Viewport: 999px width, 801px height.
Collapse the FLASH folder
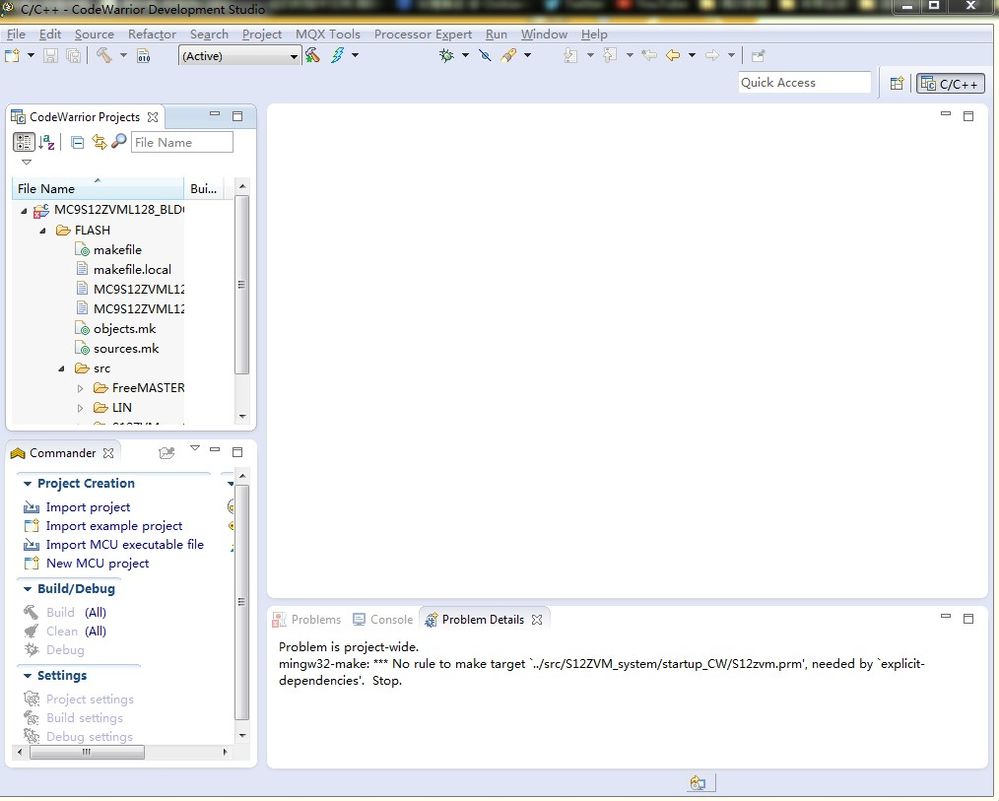coord(43,231)
